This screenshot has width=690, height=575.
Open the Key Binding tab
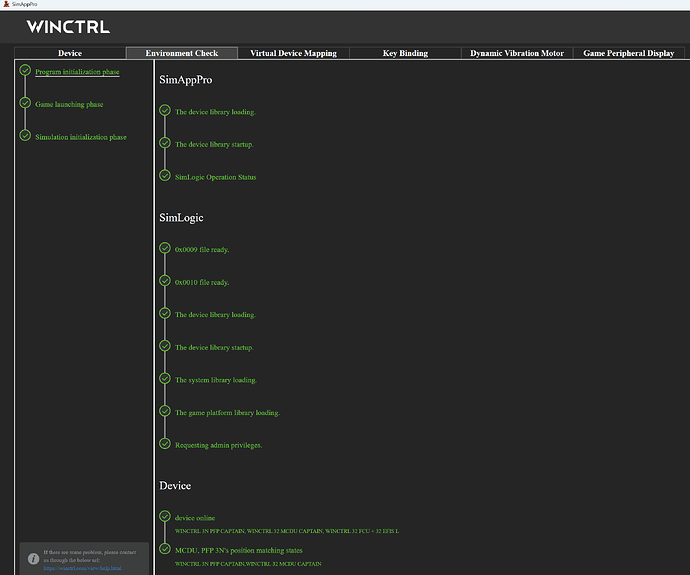(405, 53)
